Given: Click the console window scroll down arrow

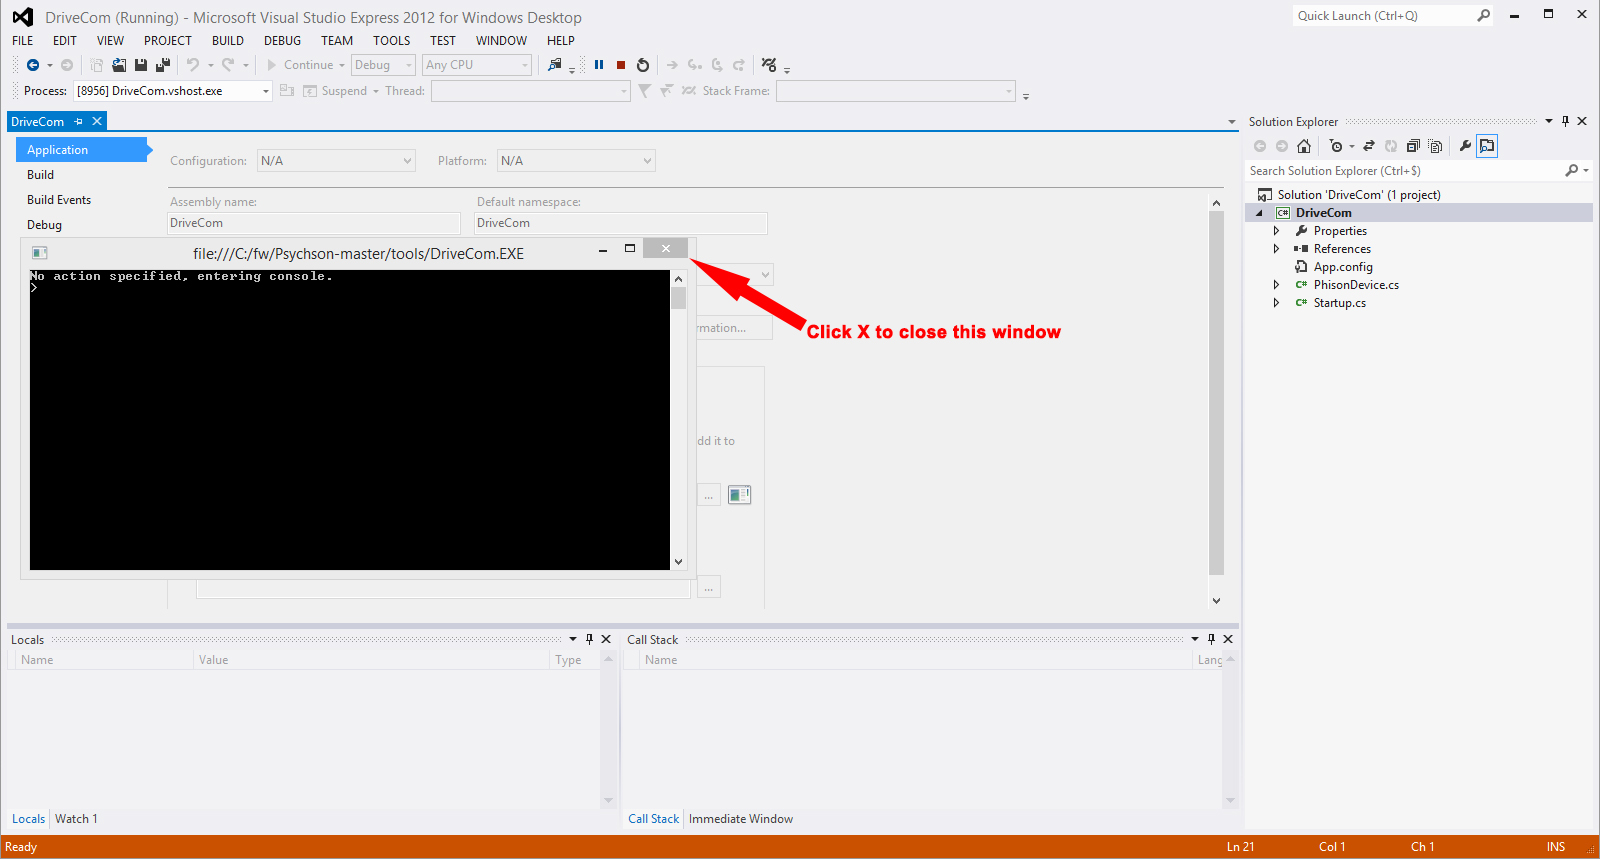Looking at the screenshot, I should [679, 562].
